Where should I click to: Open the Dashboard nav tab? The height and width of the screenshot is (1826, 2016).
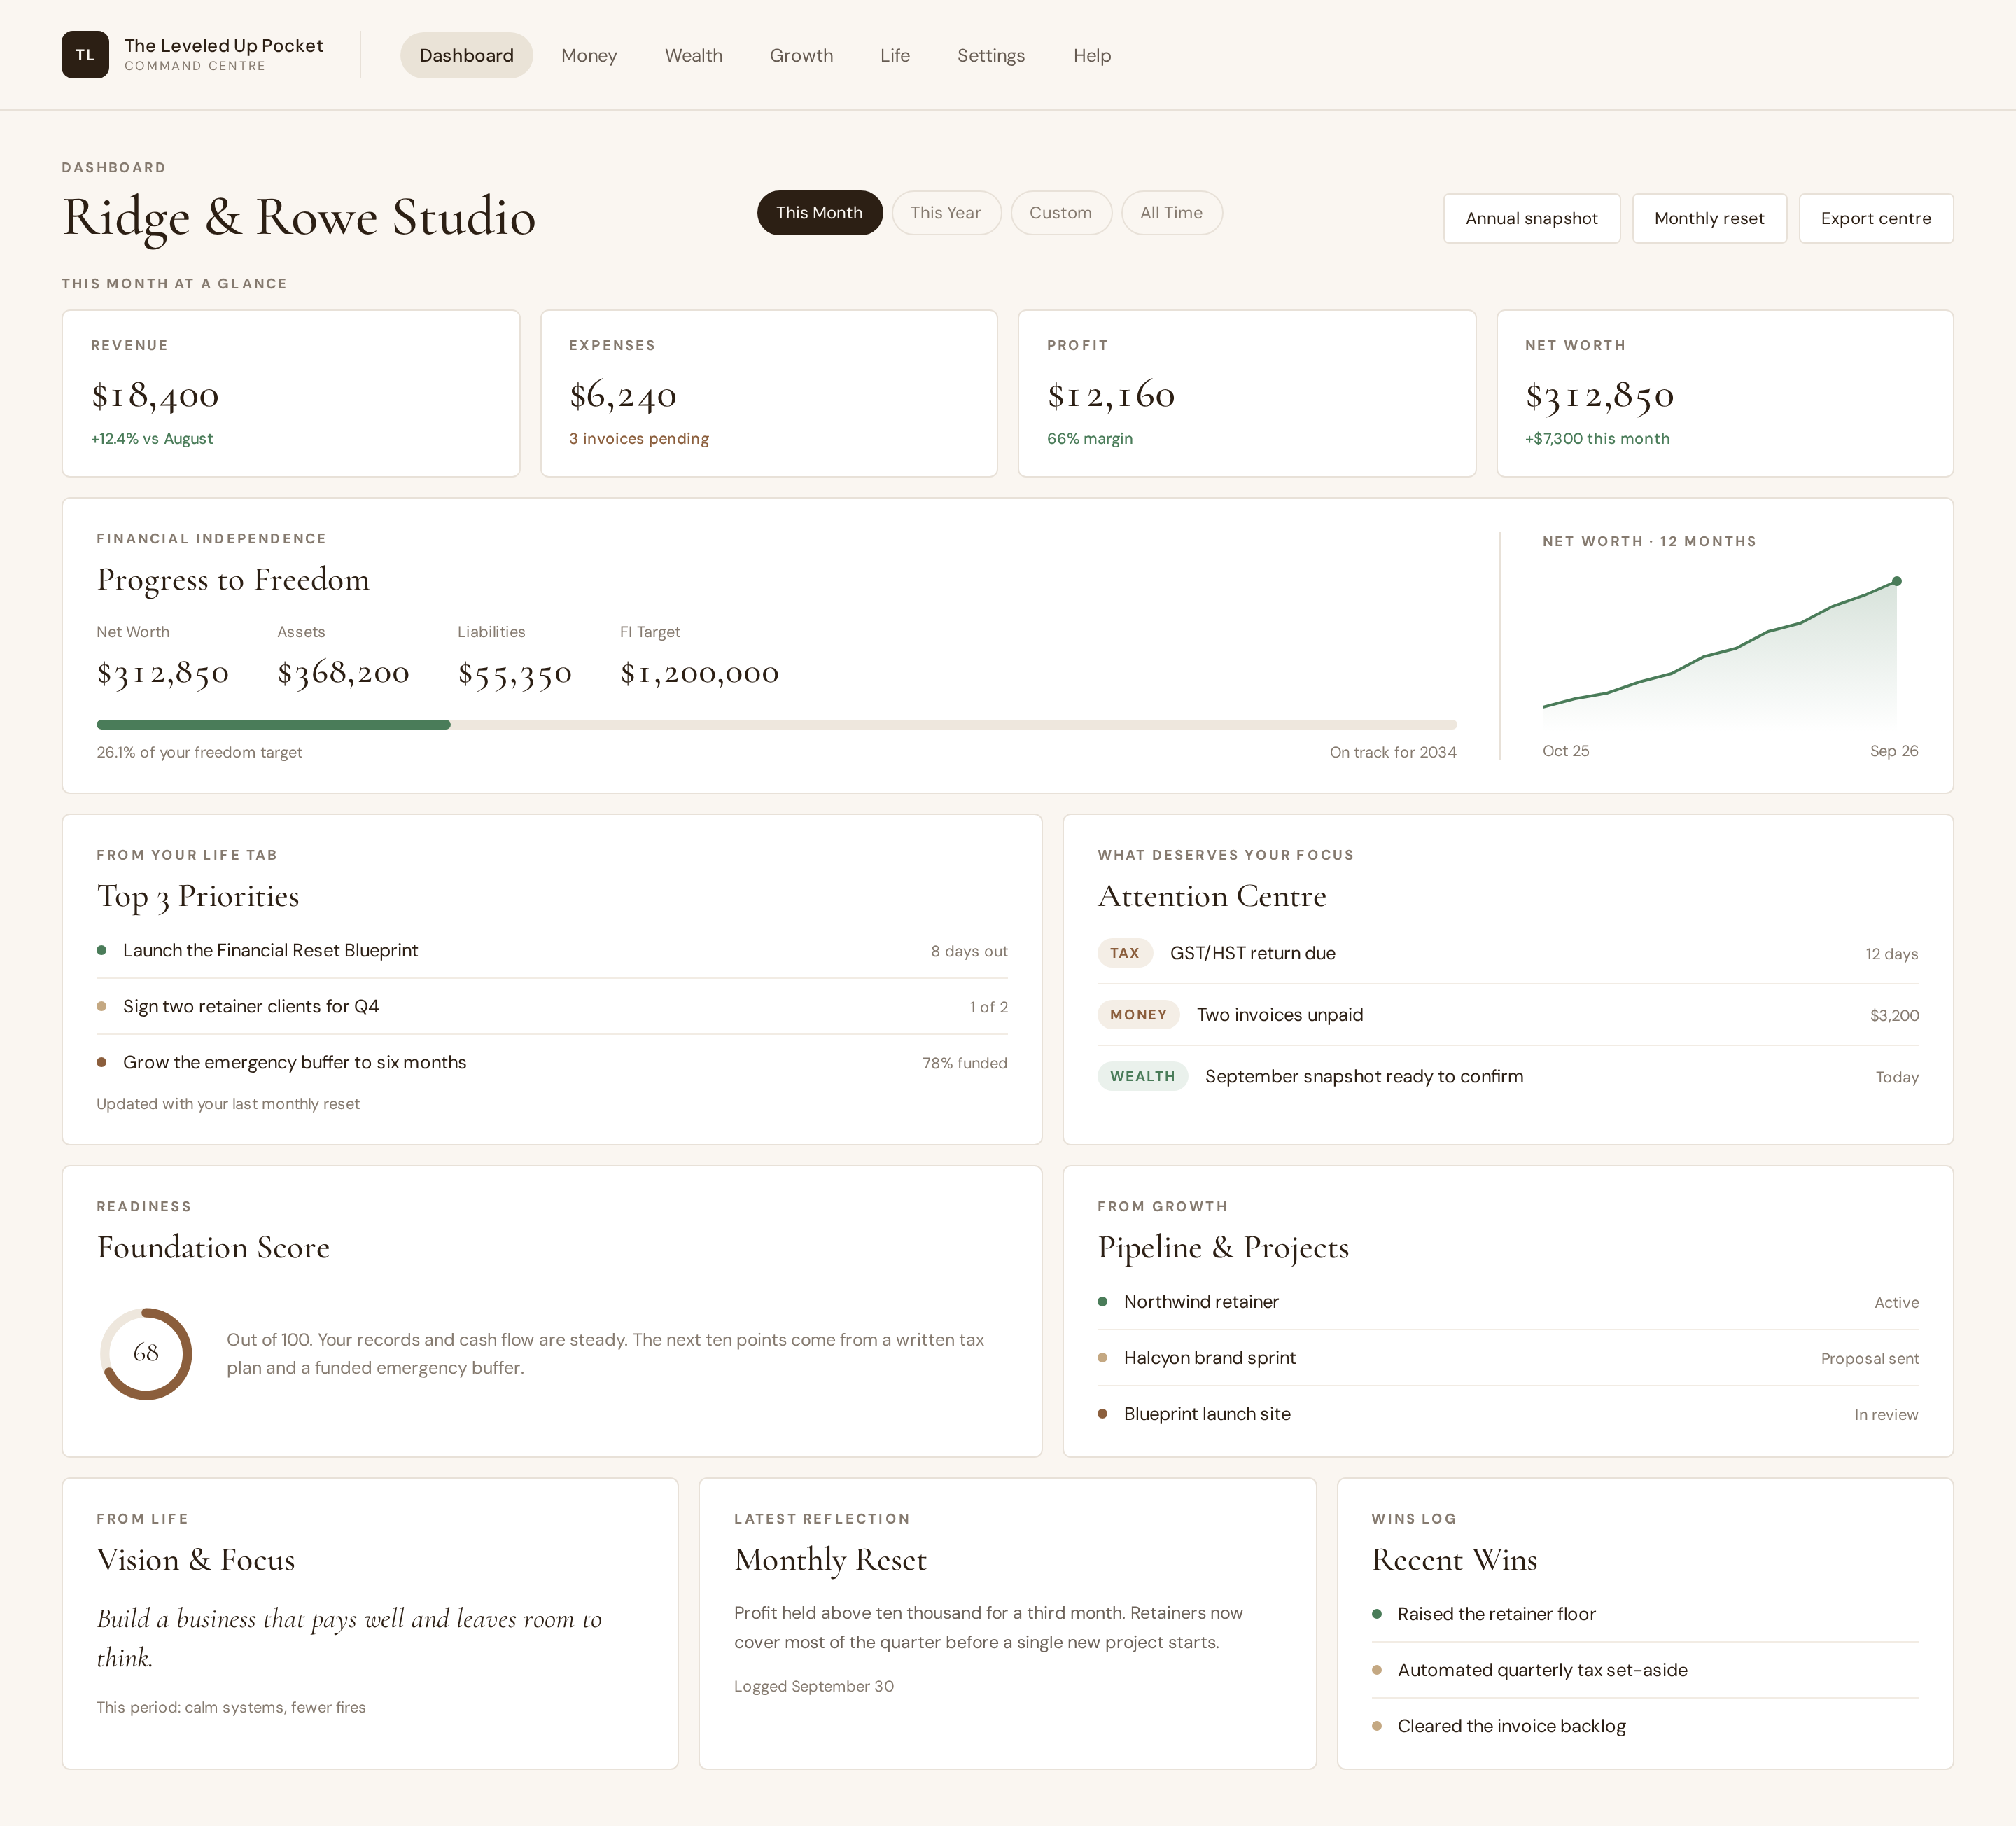pyautogui.click(x=466, y=55)
